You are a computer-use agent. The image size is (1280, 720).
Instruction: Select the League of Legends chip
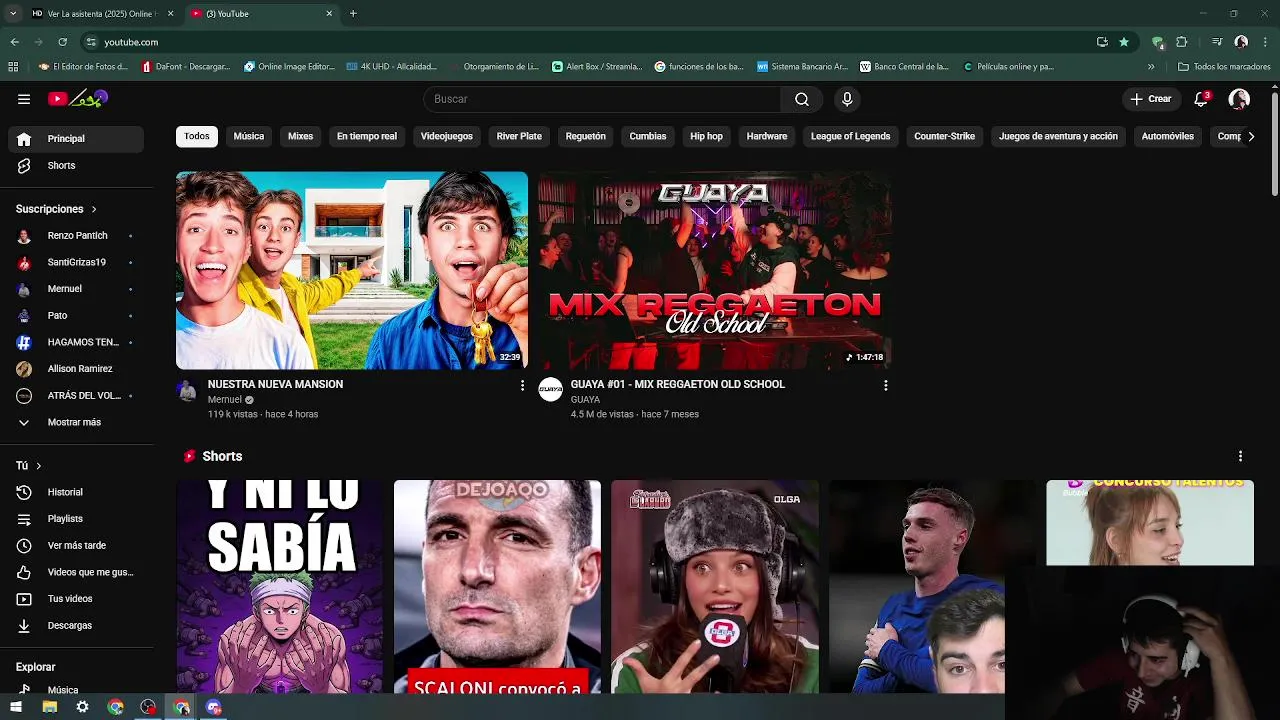850,136
